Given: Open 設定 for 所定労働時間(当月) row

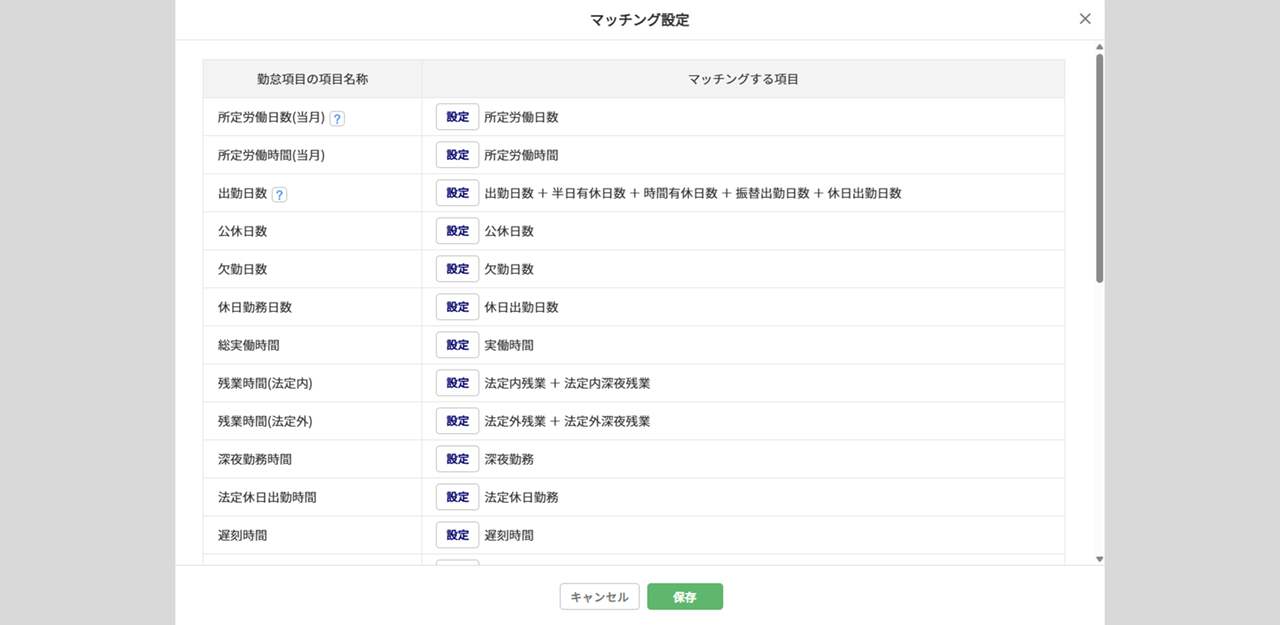Looking at the screenshot, I should click(457, 155).
